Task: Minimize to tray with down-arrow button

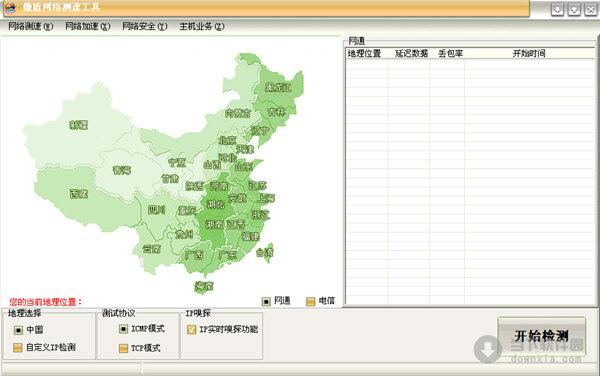Action: (558, 9)
